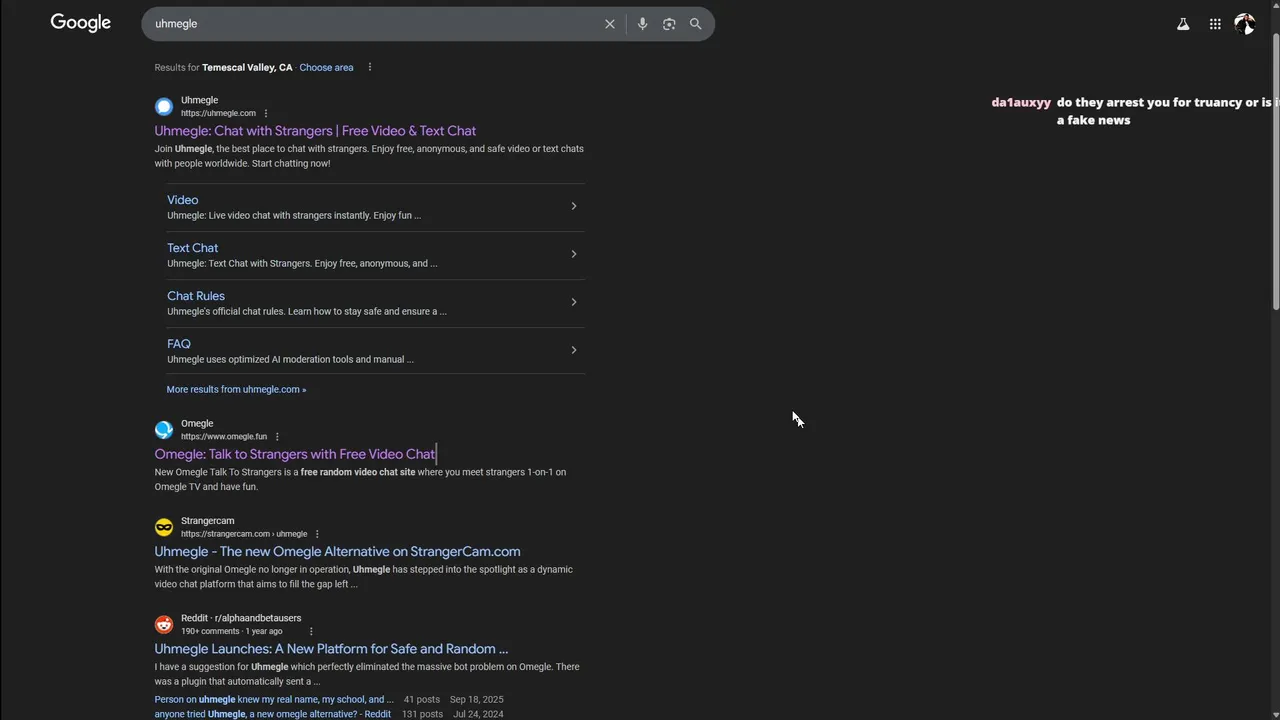This screenshot has height=720, width=1280.
Task: Open the Chat Rules sitelink
Action: click(196, 296)
